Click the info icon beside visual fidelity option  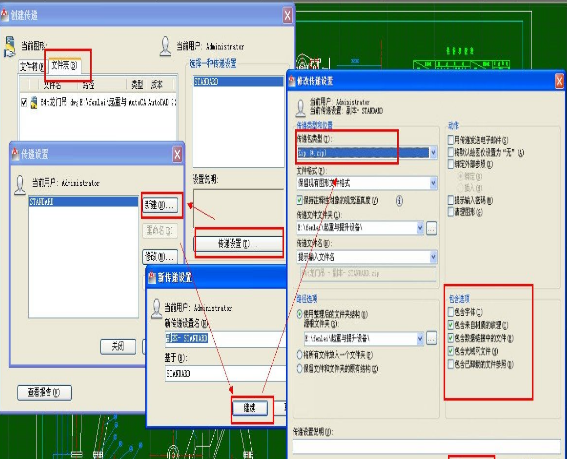[x=399, y=200]
